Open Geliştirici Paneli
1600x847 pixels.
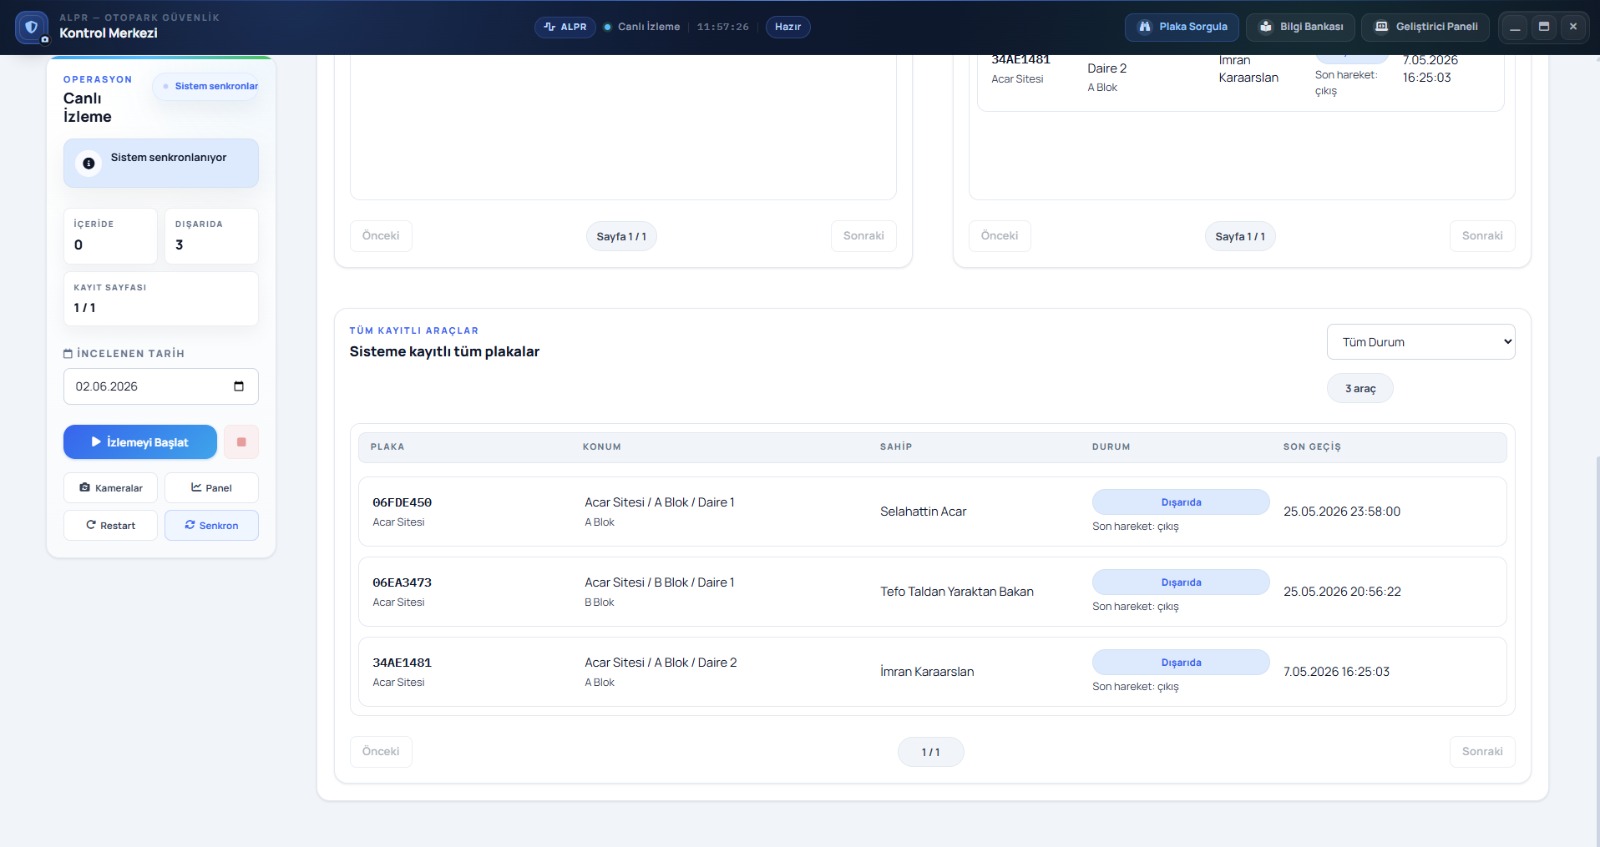pyautogui.click(x=1426, y=27)
